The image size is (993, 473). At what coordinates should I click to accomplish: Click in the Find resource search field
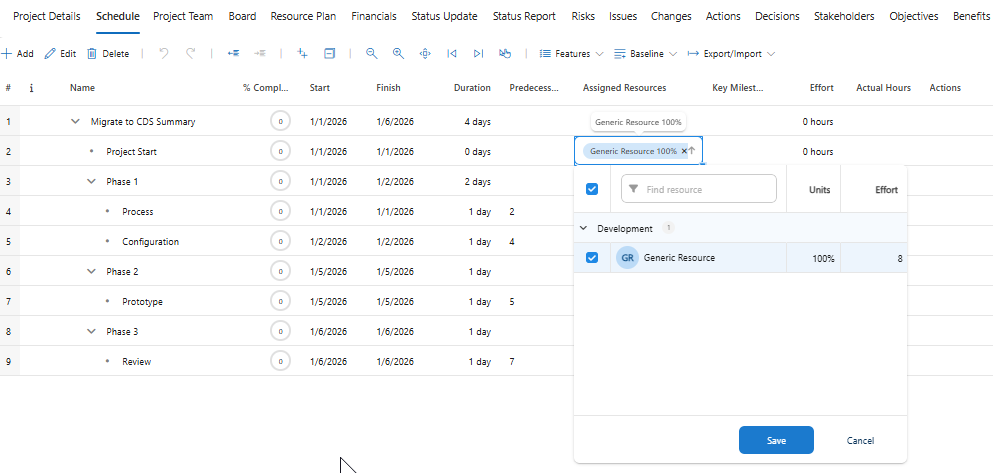point(699,189)
